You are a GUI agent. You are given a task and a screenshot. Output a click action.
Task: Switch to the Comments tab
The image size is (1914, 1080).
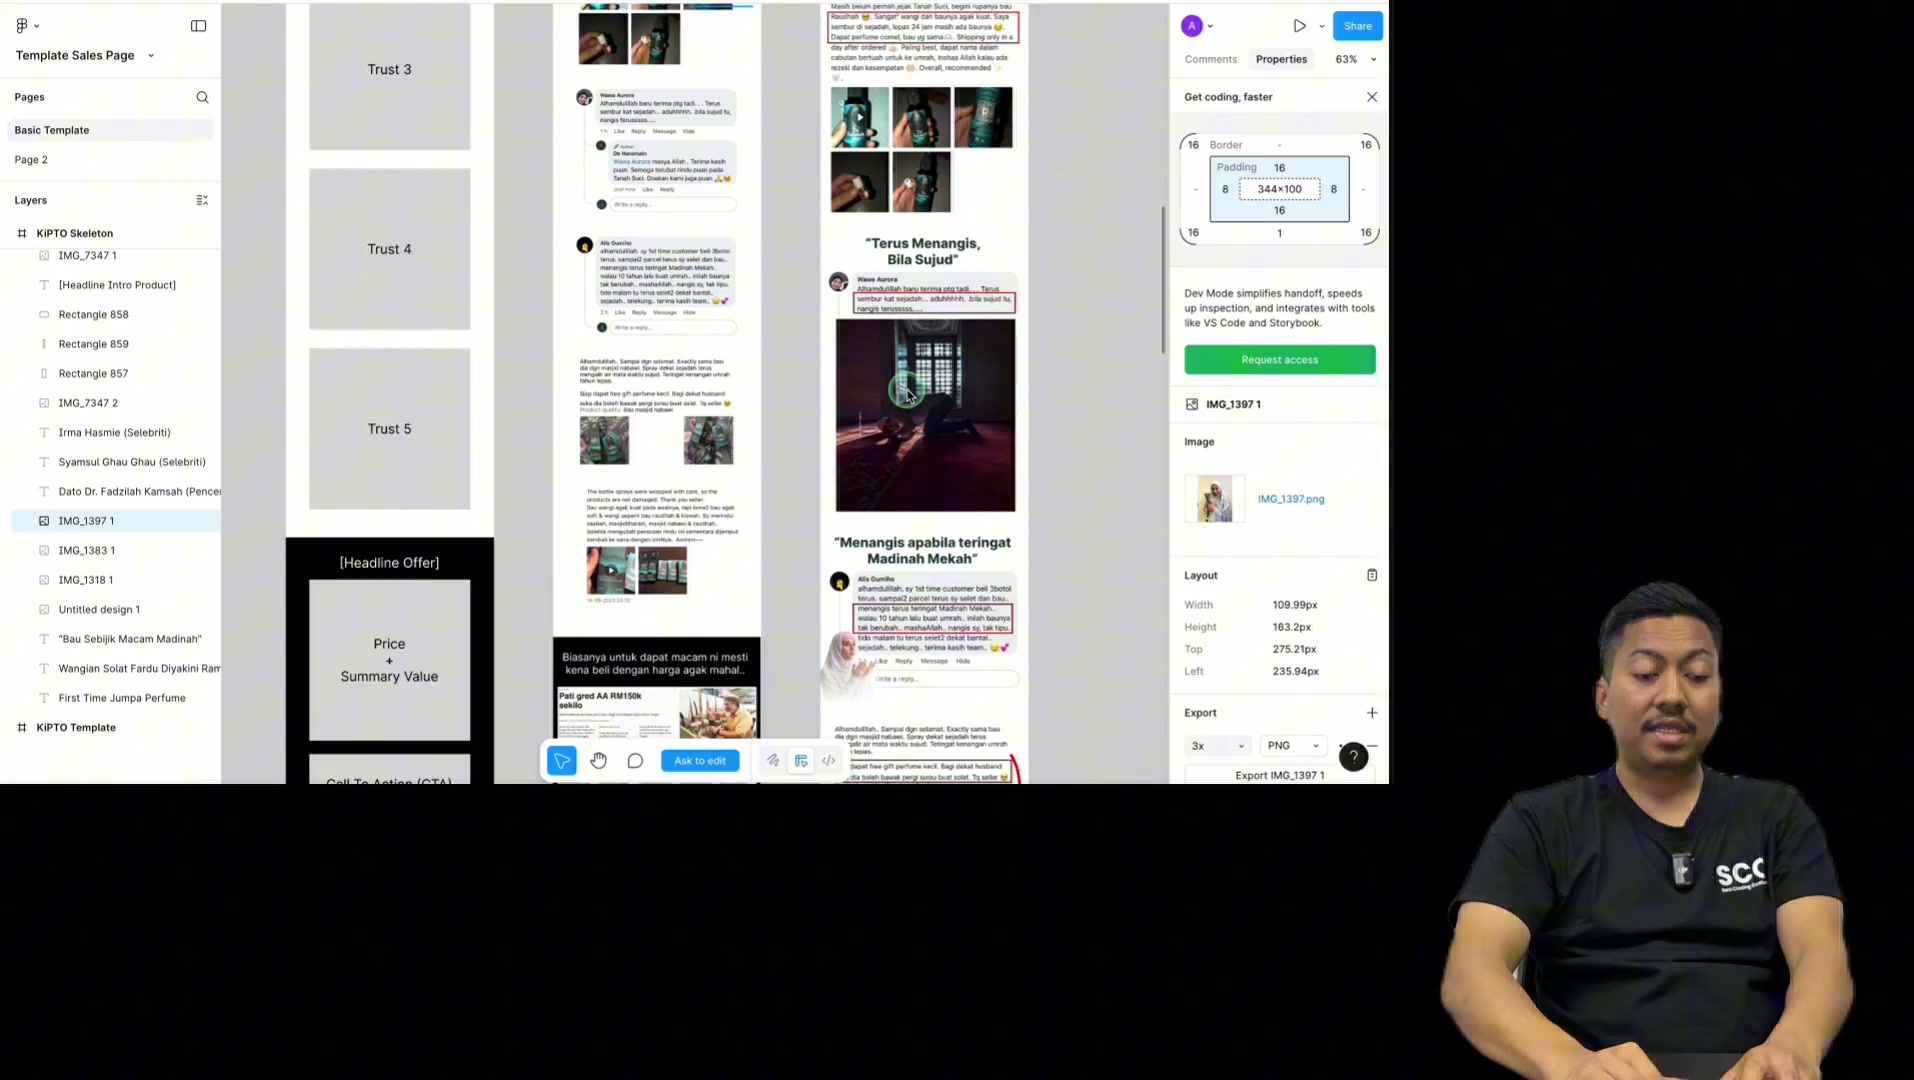point(1211,59)
